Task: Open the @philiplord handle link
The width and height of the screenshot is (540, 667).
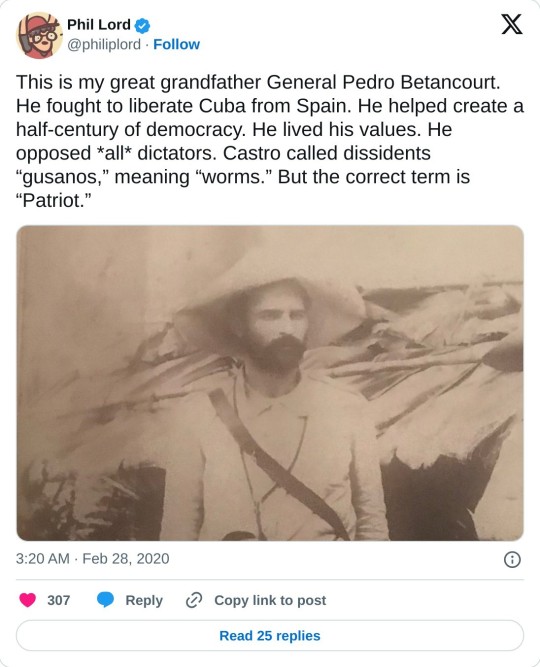Action: click(x=104, y=44)
